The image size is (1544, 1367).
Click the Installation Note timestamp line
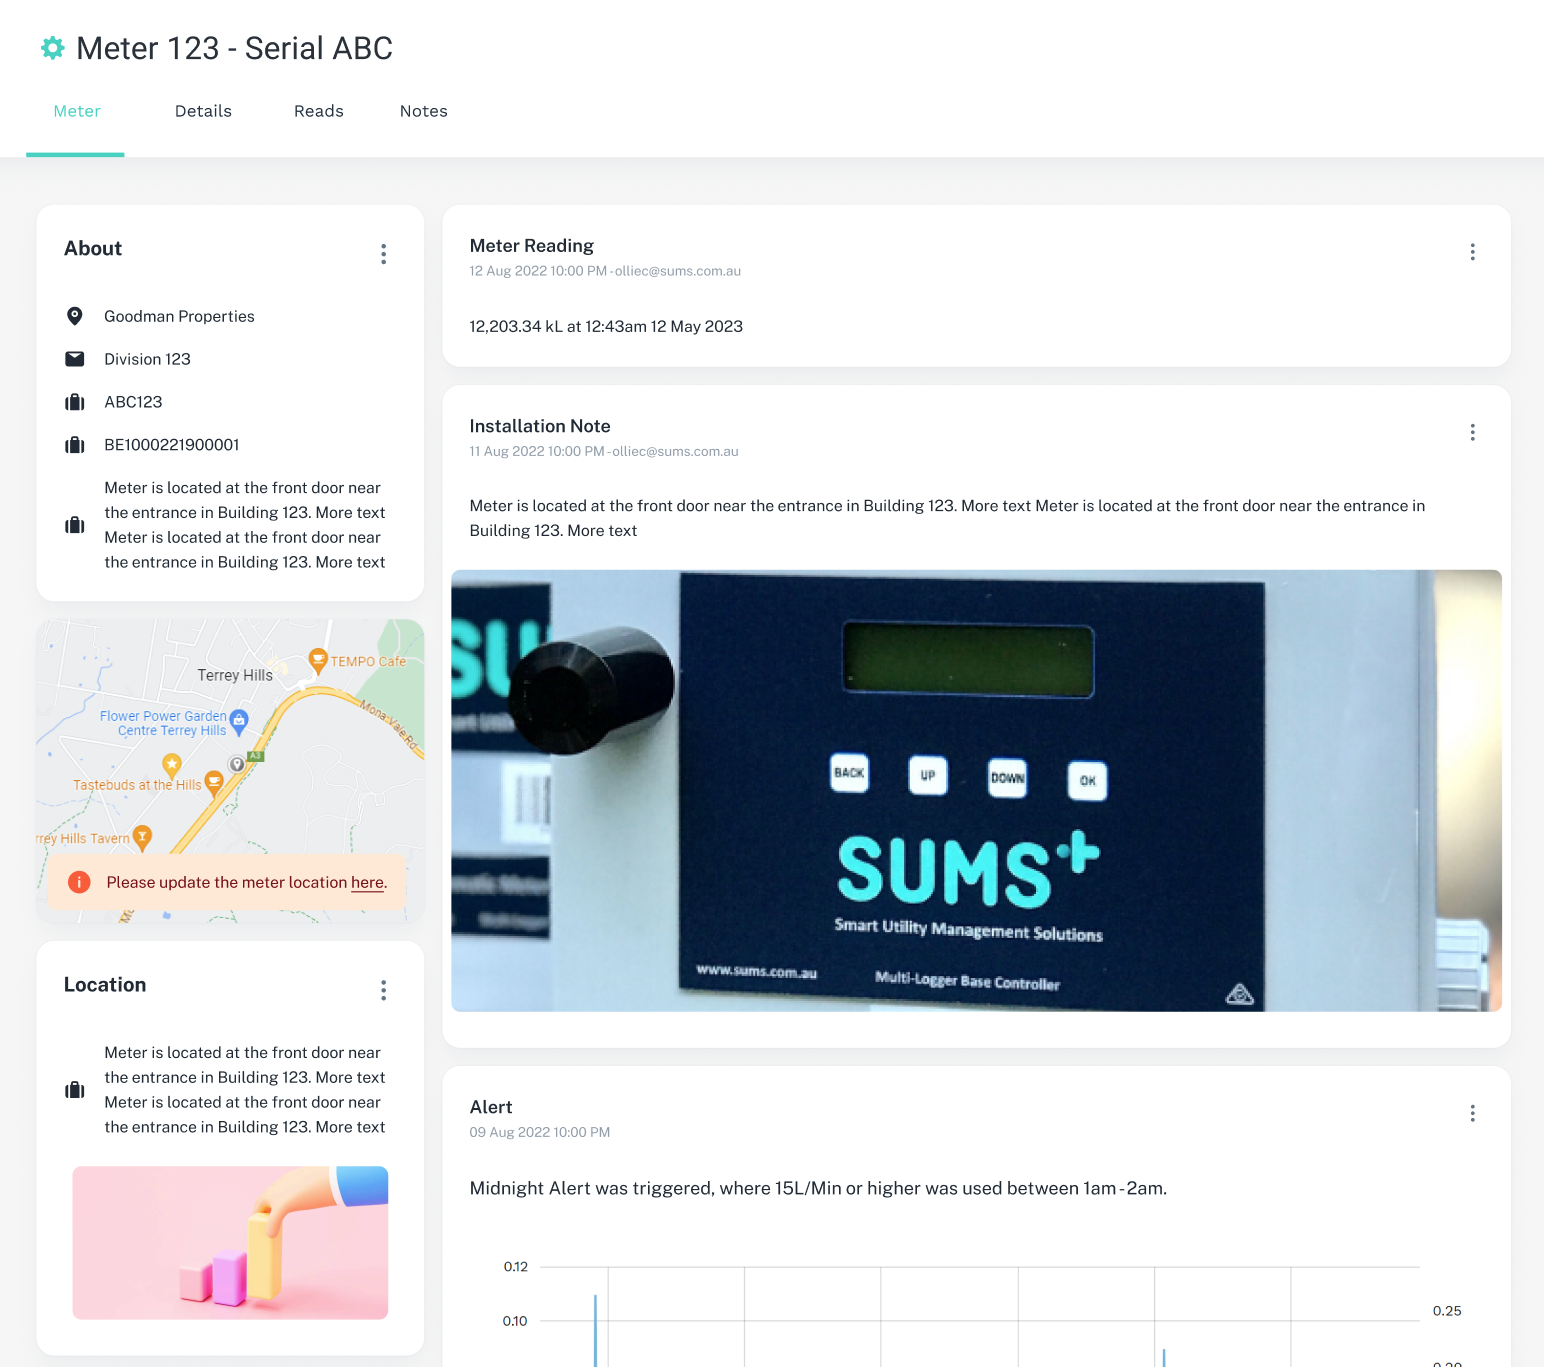604,451
